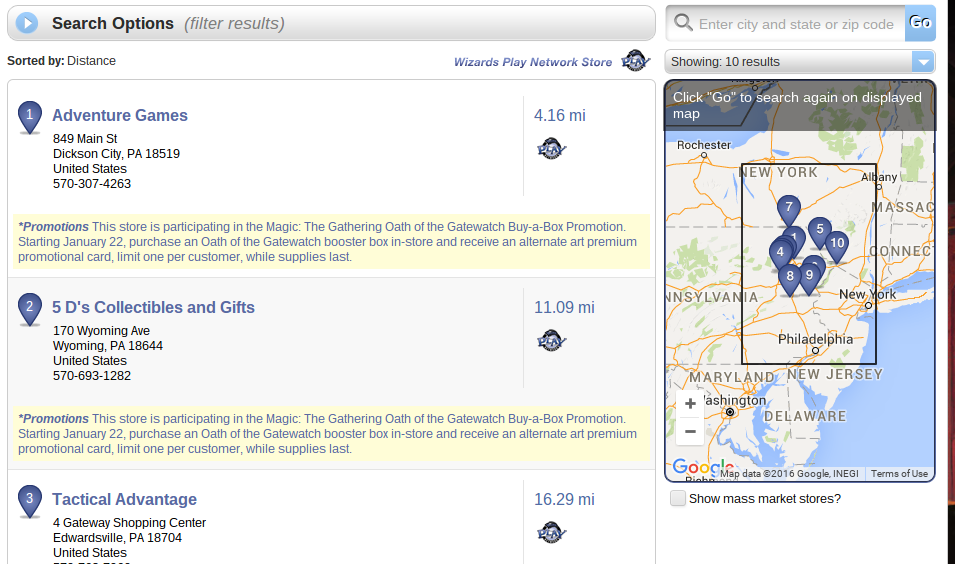This screenshot has width=955, height=564.
Task: Zoom out on the map with minus button
Action: [690, 432]
